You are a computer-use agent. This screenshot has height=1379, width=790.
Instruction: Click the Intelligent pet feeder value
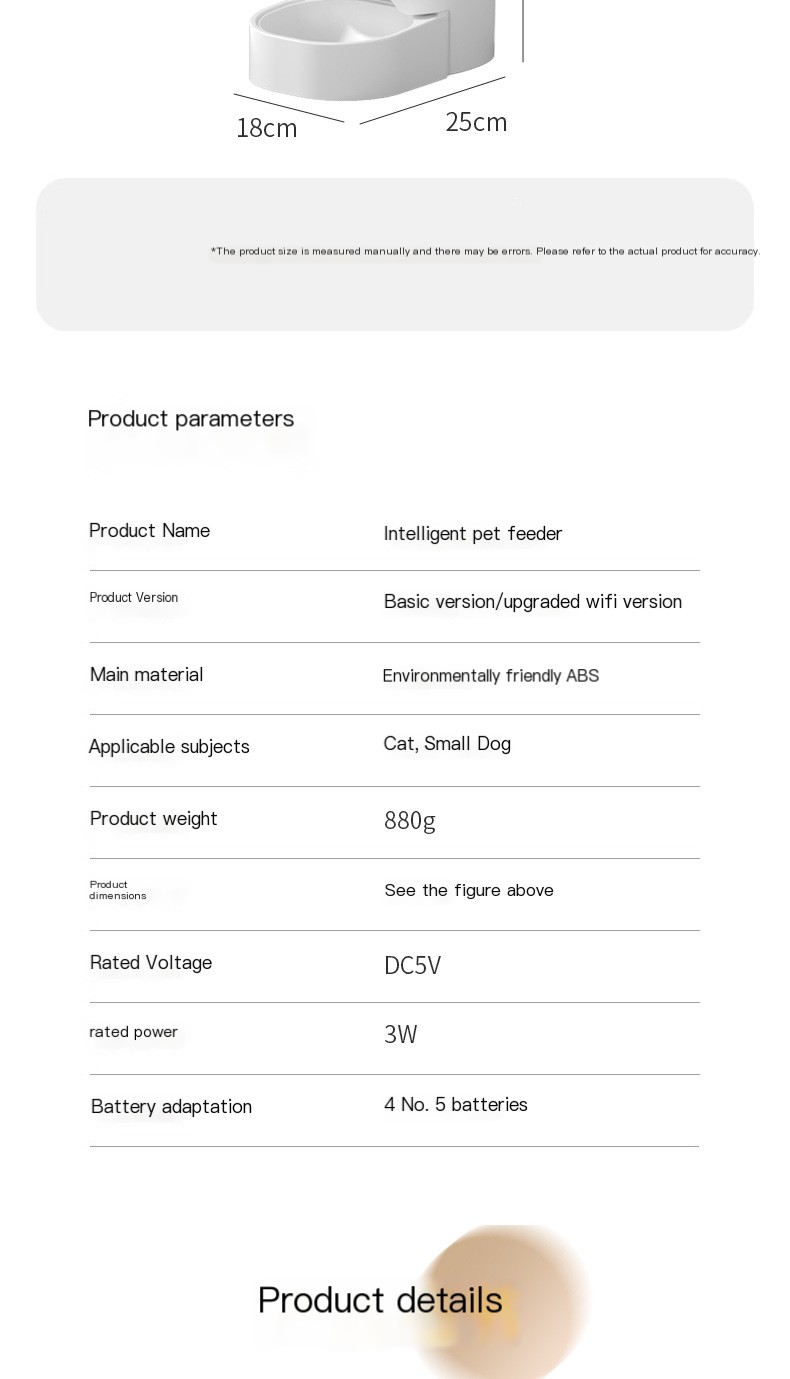(473, 534)
